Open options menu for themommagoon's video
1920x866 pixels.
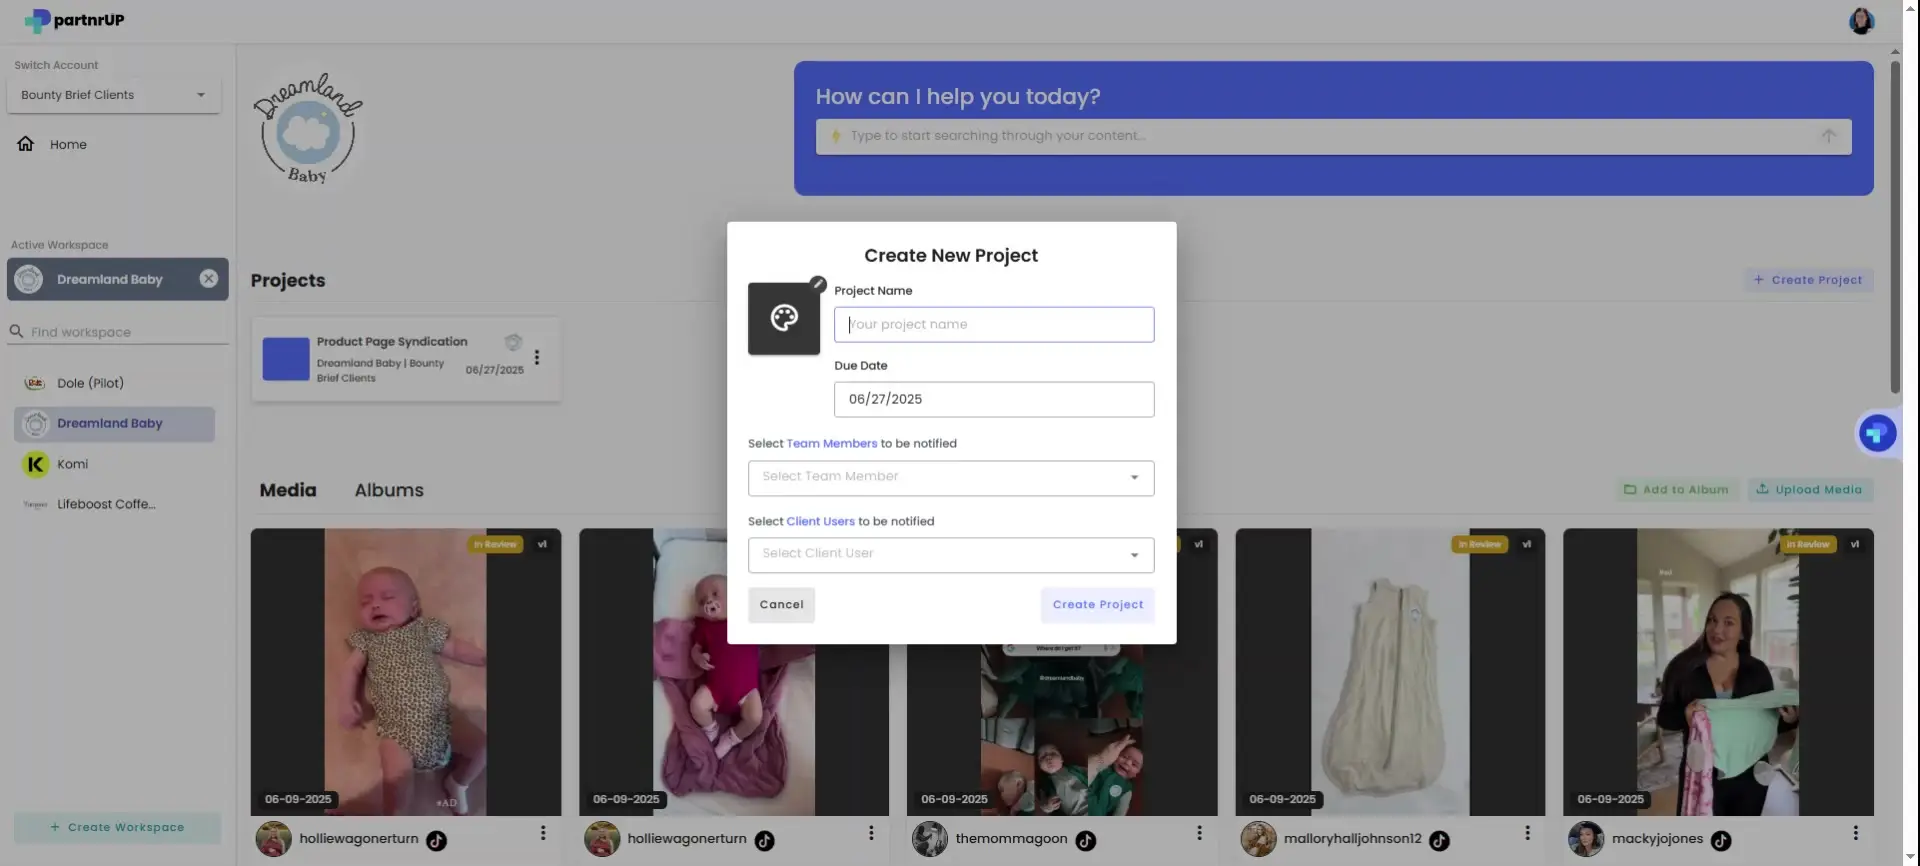[1199, 833]
